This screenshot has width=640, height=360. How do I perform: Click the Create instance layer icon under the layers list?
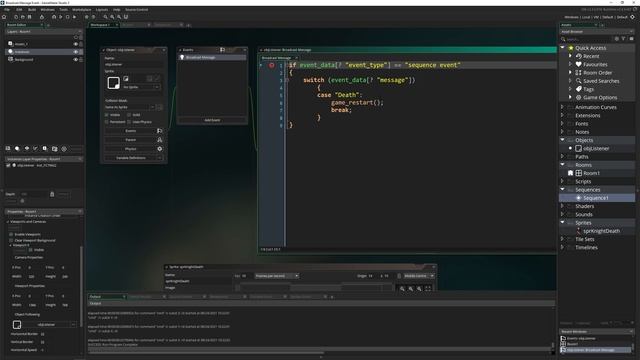click(17, 149)
